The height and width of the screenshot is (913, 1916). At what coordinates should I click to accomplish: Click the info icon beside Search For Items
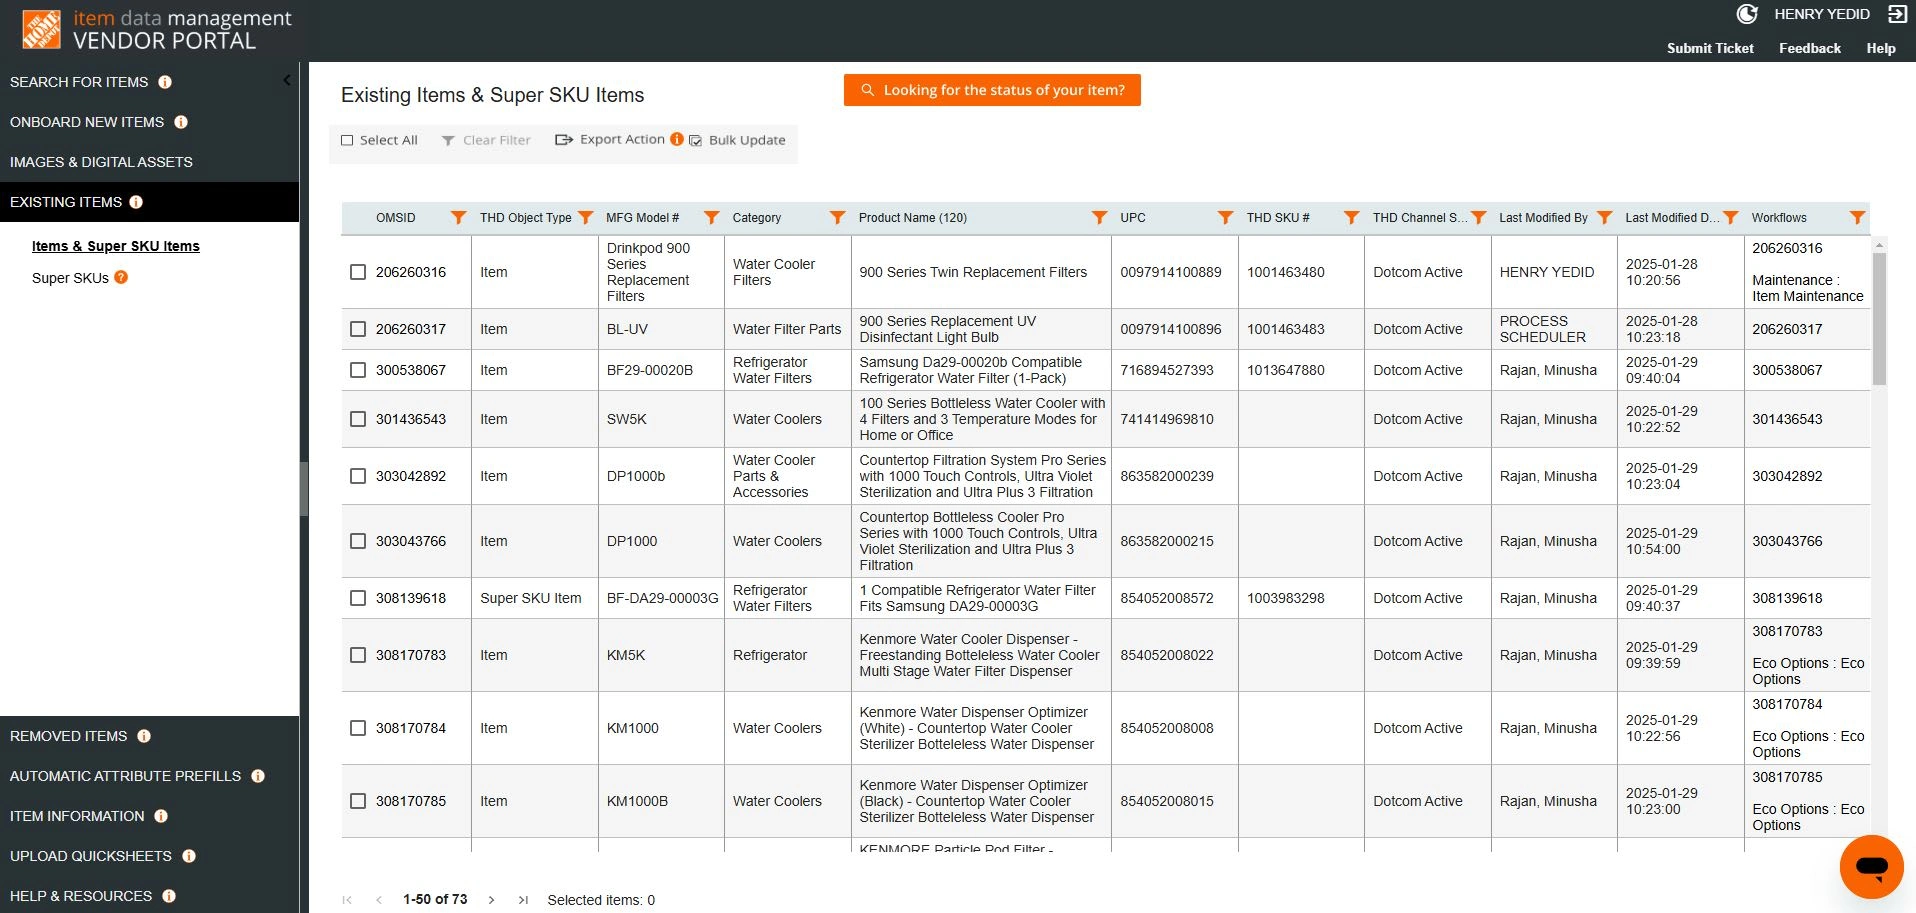pyautogui.click(x=165, y=82)
